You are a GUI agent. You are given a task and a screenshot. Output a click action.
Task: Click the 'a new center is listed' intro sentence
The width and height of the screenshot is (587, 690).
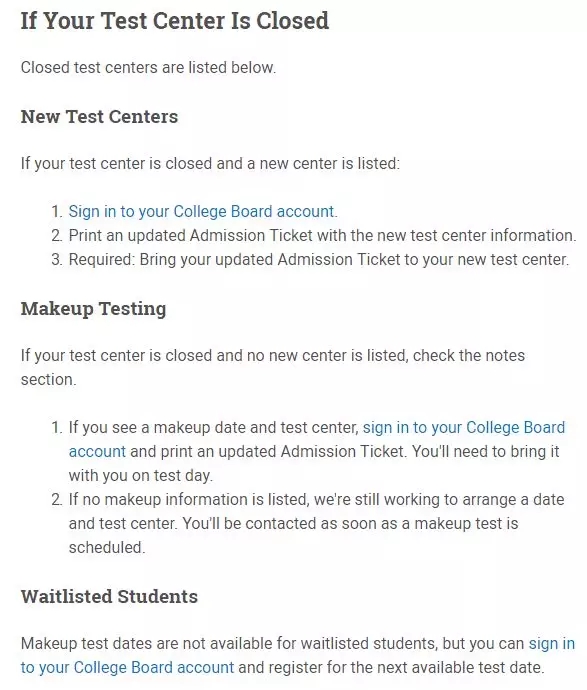point(210,164)
